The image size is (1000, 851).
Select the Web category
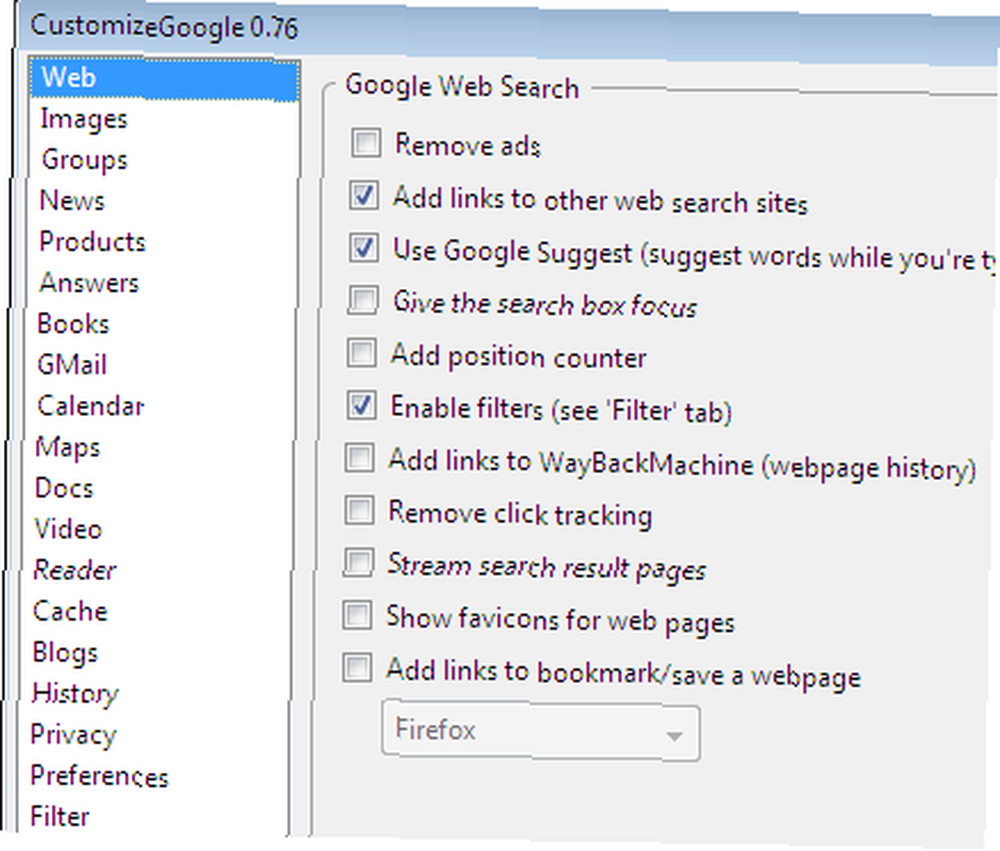coord(165,79)
